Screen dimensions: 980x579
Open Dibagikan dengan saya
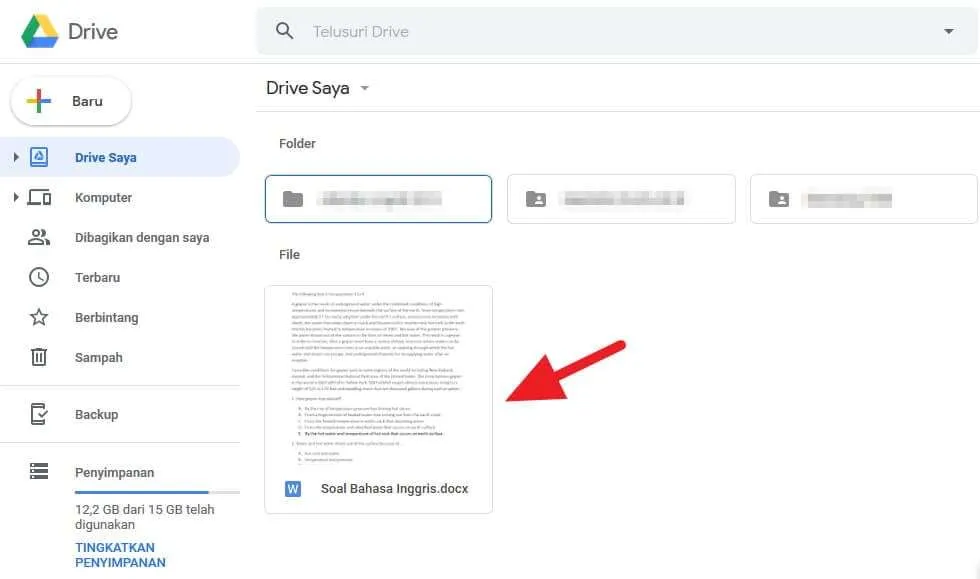tap(142, 238)
